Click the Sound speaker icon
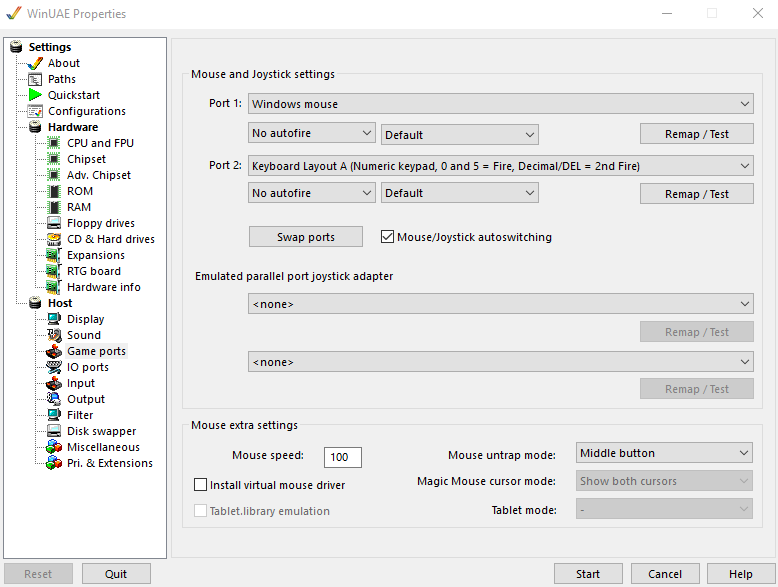Viewport: 778px width, 587px height. click(54, 335)
